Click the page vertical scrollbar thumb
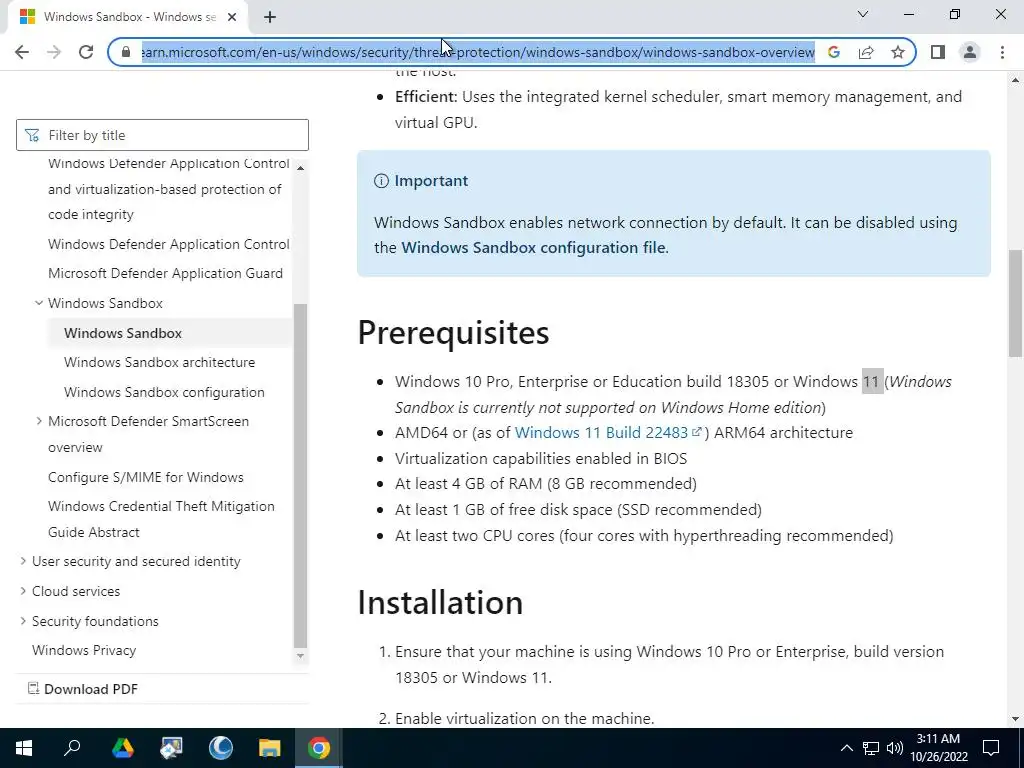 click(1015, 303)
